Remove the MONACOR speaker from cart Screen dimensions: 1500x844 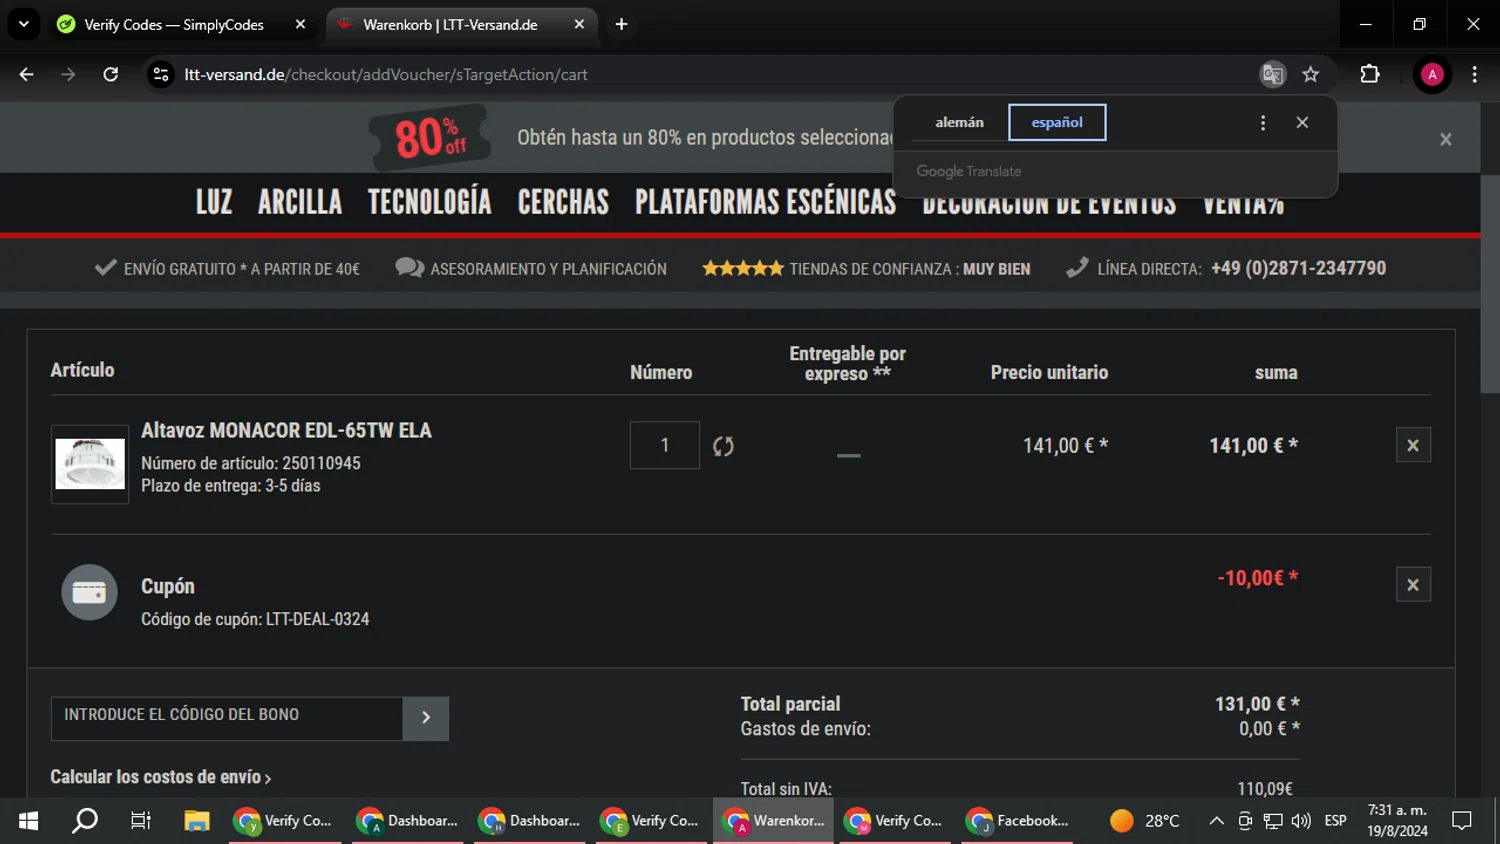(x=1413, y=445)
